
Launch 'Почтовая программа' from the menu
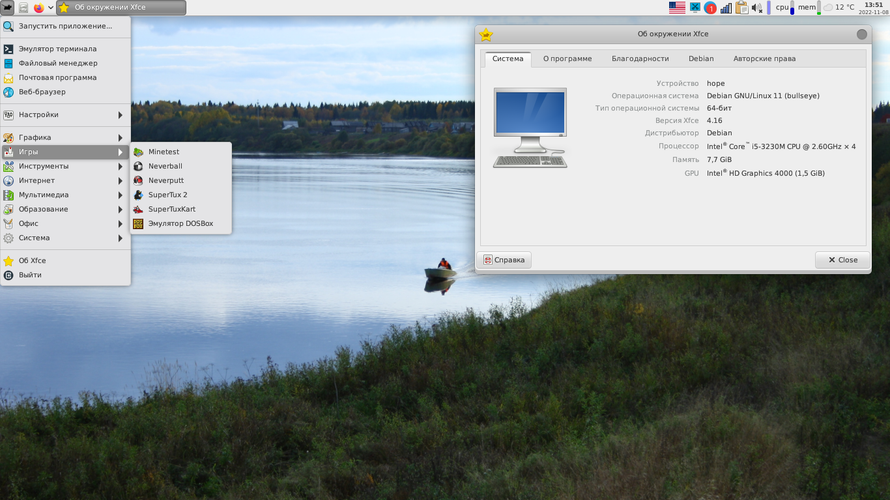tap(65, 77)
